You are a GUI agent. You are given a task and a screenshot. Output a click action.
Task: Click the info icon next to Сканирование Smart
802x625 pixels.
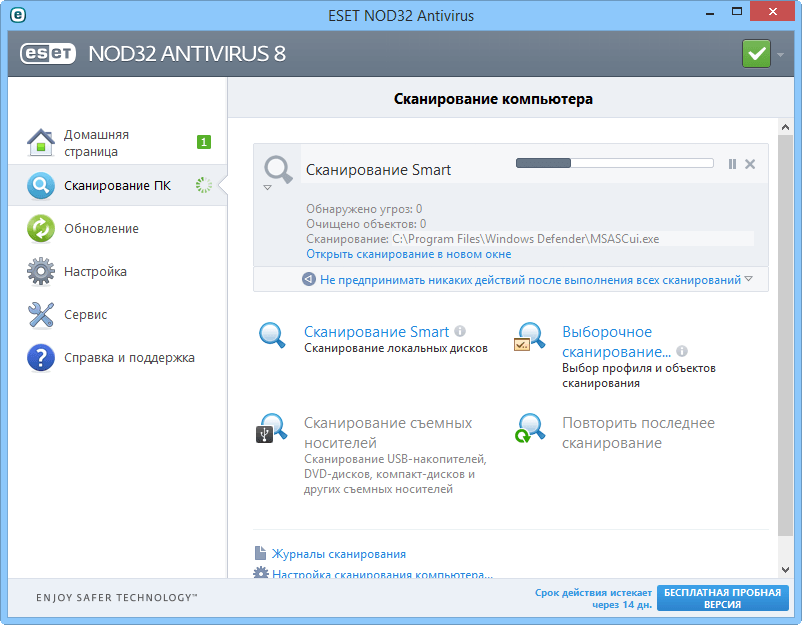tap(458, 332)
